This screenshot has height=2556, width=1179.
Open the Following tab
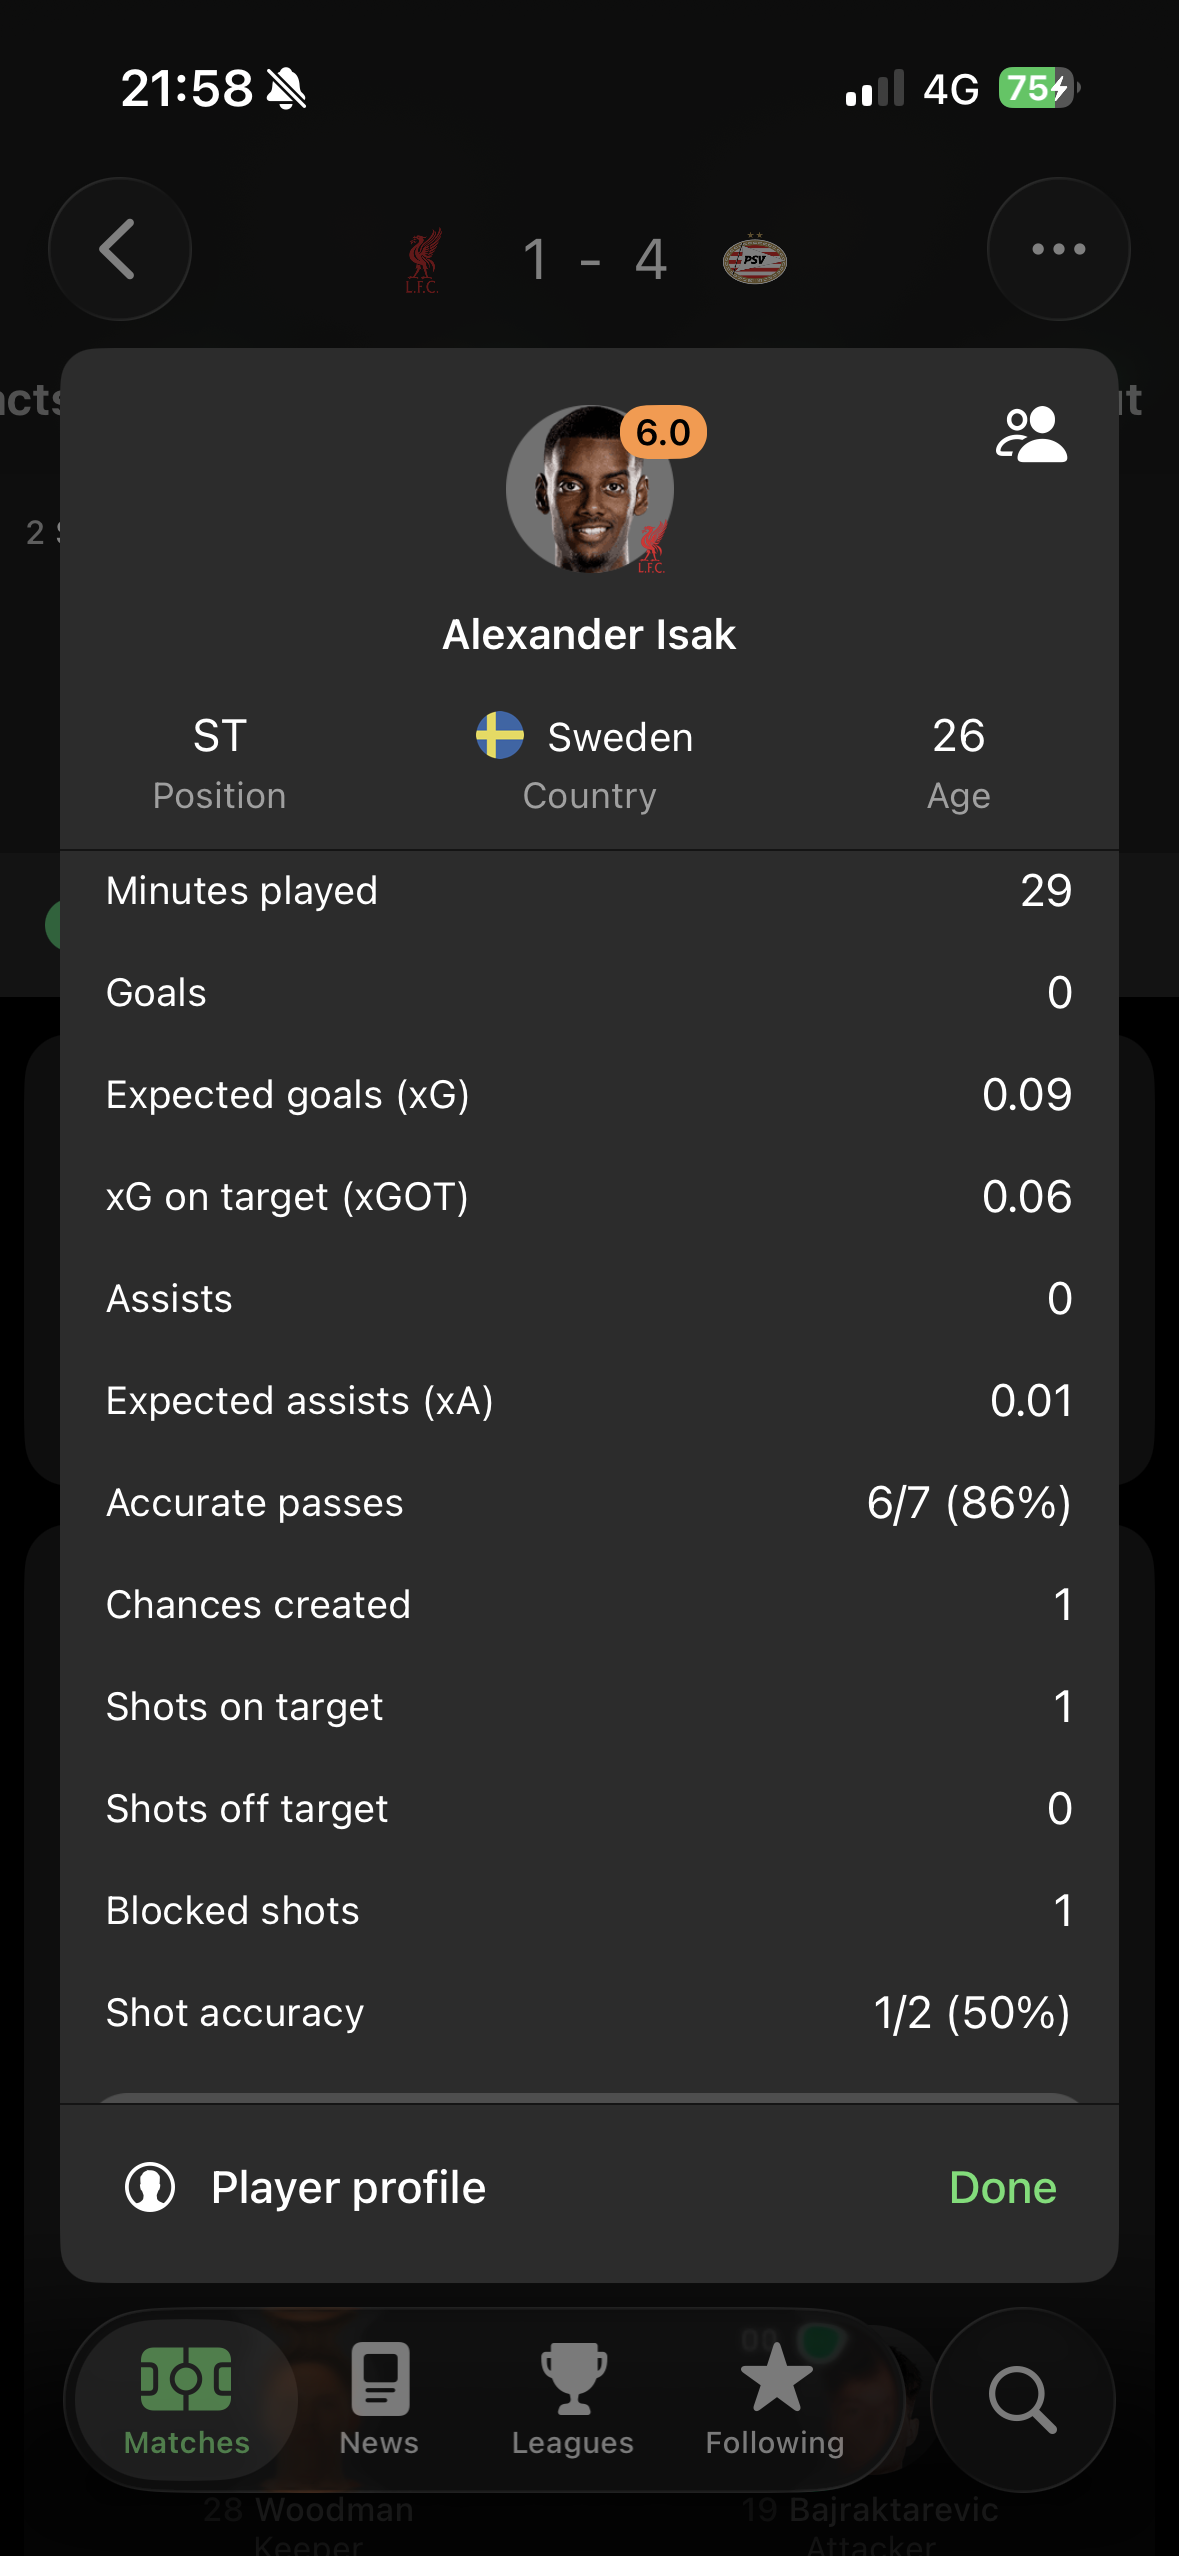coord(775,2398)
